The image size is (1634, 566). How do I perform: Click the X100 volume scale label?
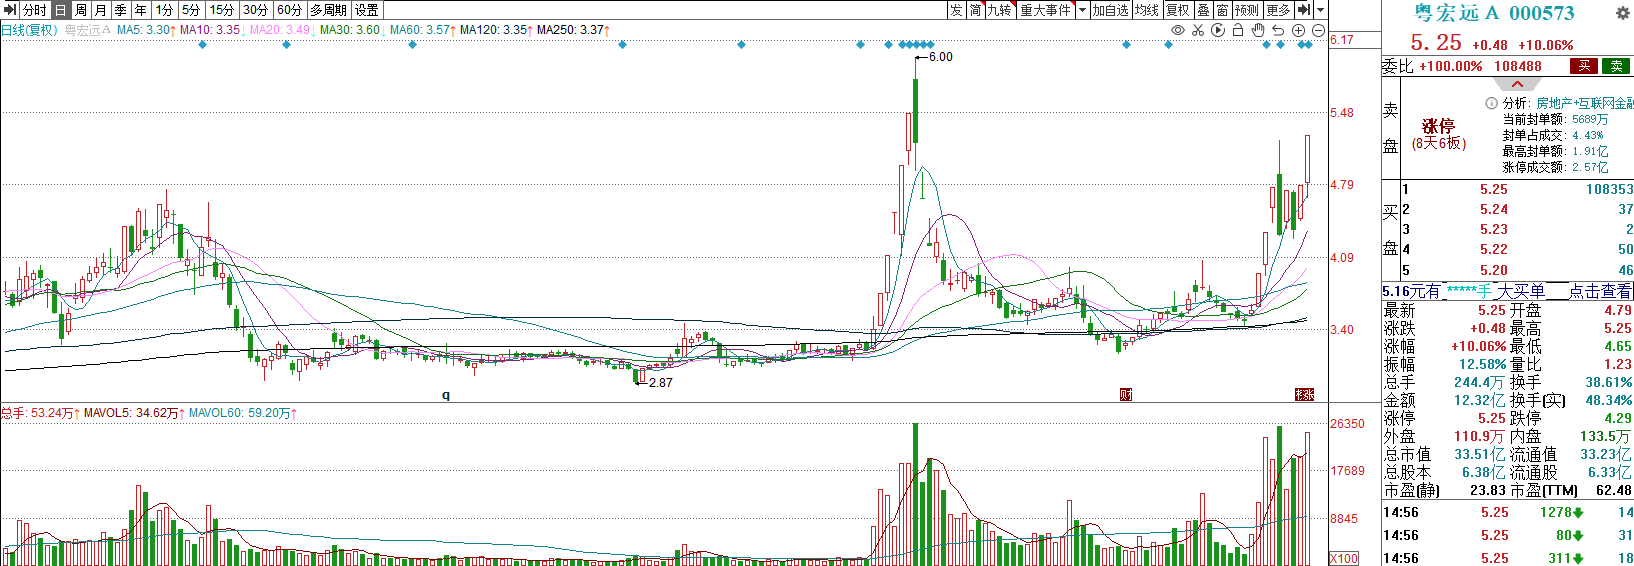point(1344,558)
